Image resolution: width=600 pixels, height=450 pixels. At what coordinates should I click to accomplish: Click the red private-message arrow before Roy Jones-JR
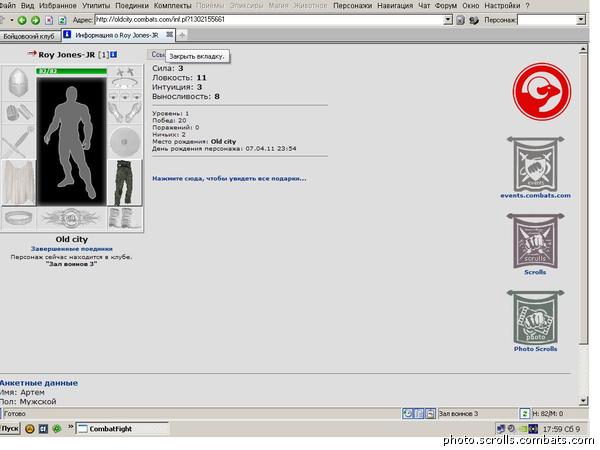pyautogui.click(x=32, y=54)
